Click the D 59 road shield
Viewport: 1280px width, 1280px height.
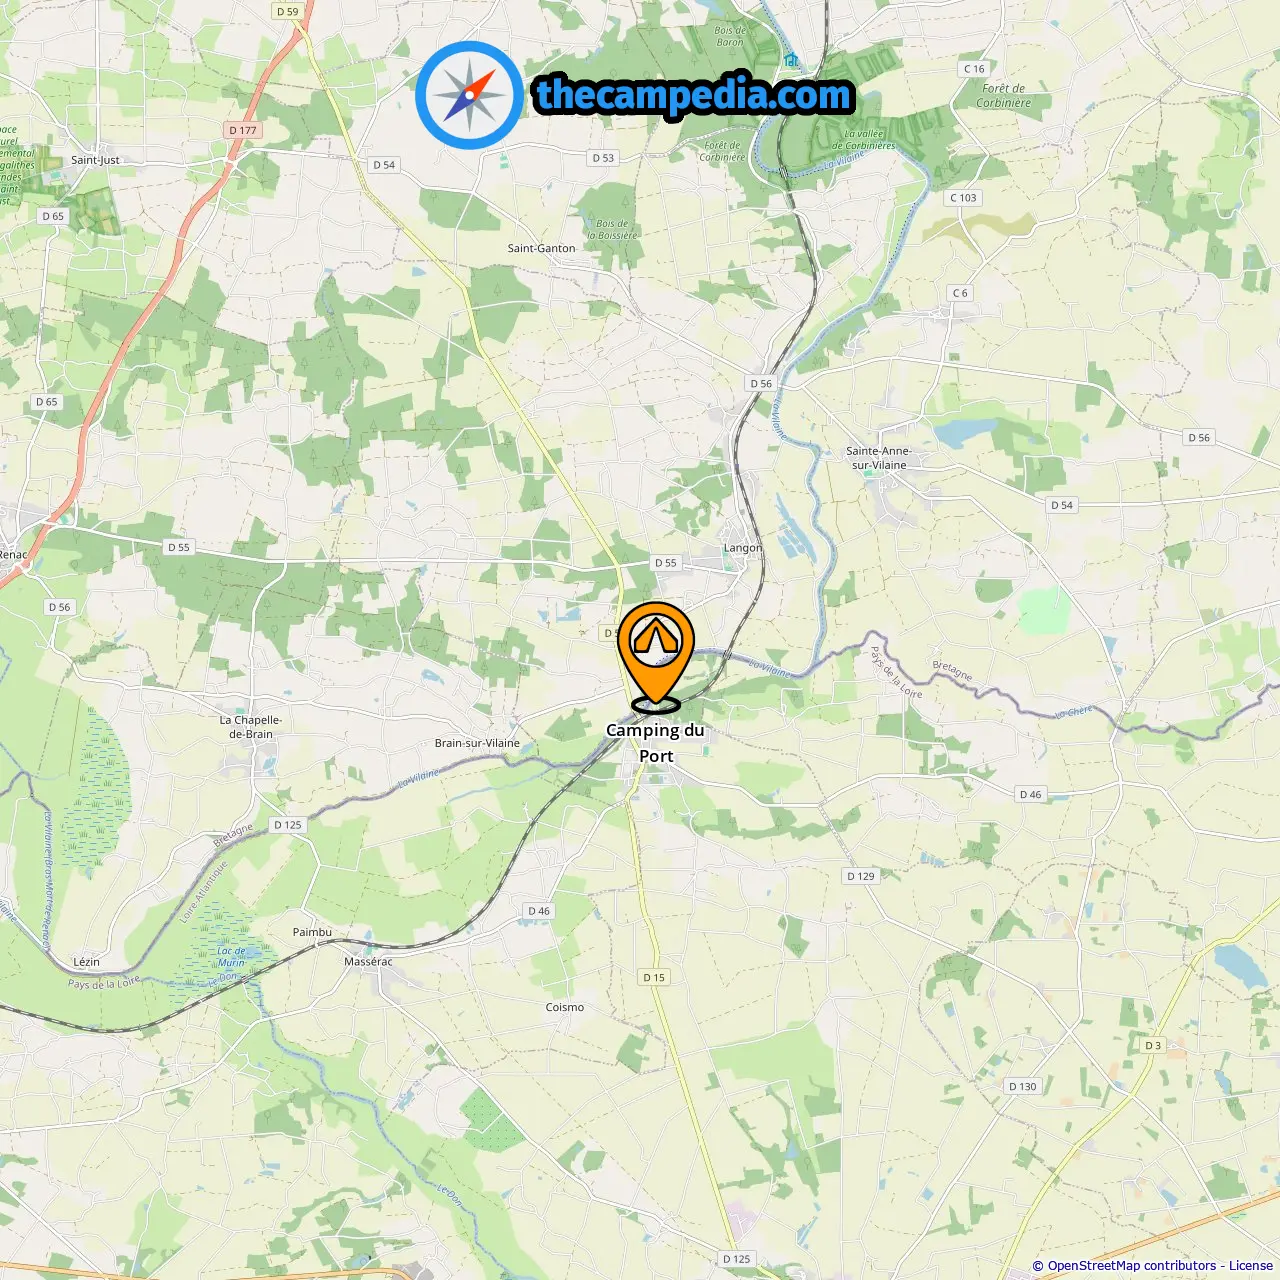coord(287,11)
